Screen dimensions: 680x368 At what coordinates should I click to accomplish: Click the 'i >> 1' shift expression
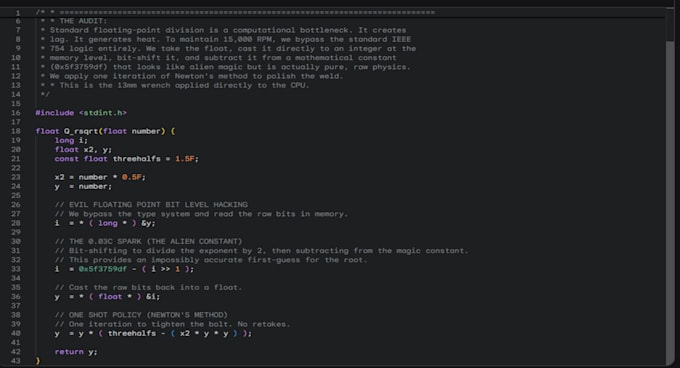[165, 269]
